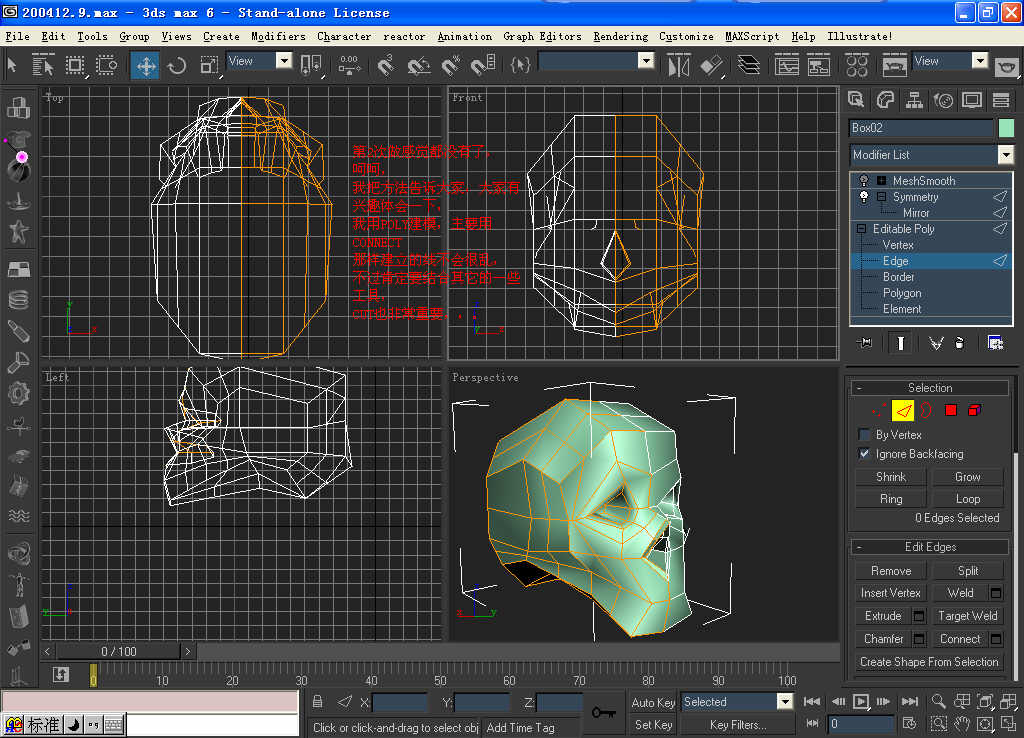Click the Quick Render teapot icon

tap(1006, 66)
